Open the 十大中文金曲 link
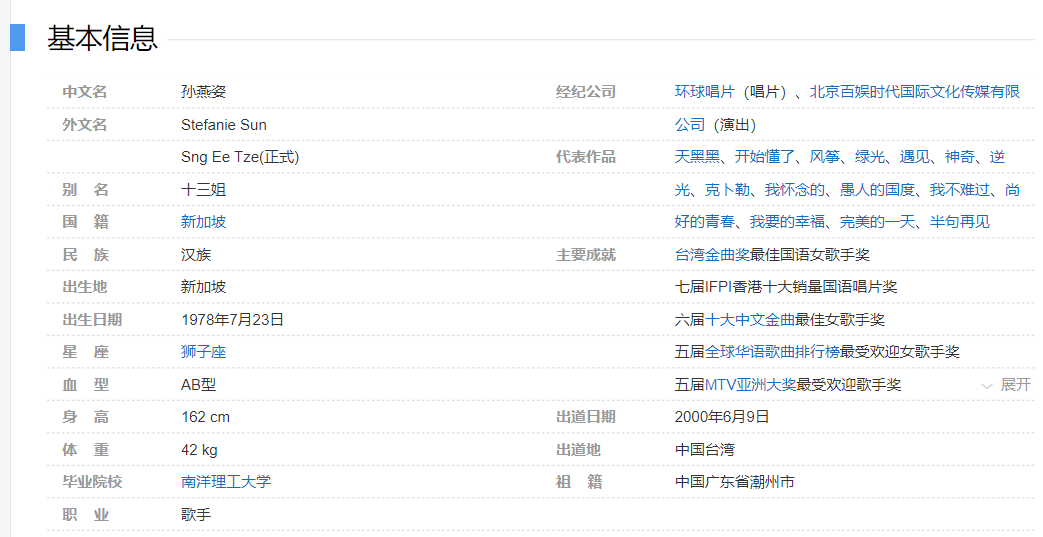This screenshot has width=1043, height=537. click(750, 319)
